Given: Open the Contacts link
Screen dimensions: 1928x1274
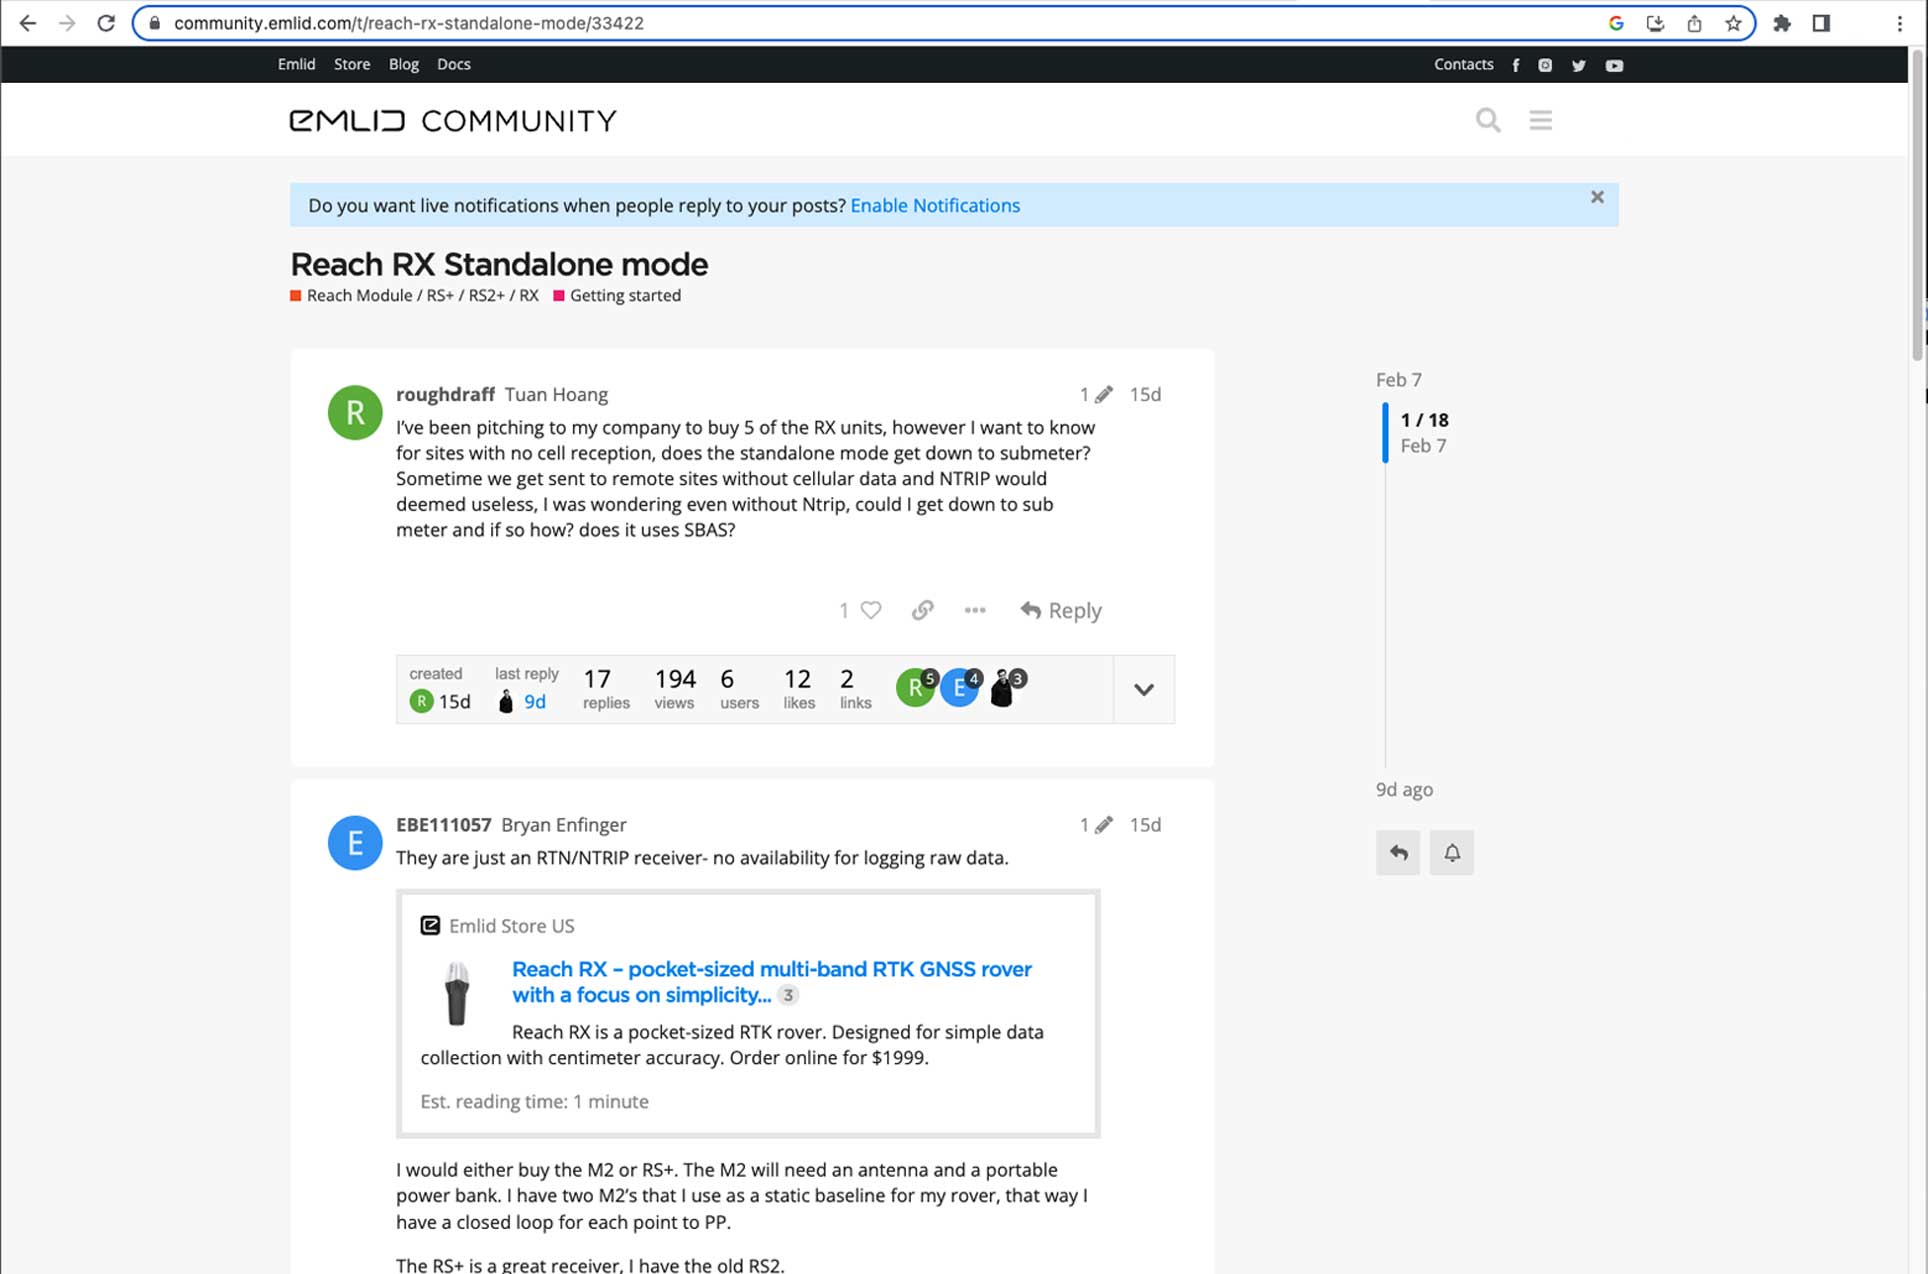Looking at the screenshot, I should tap(1463, 64).
